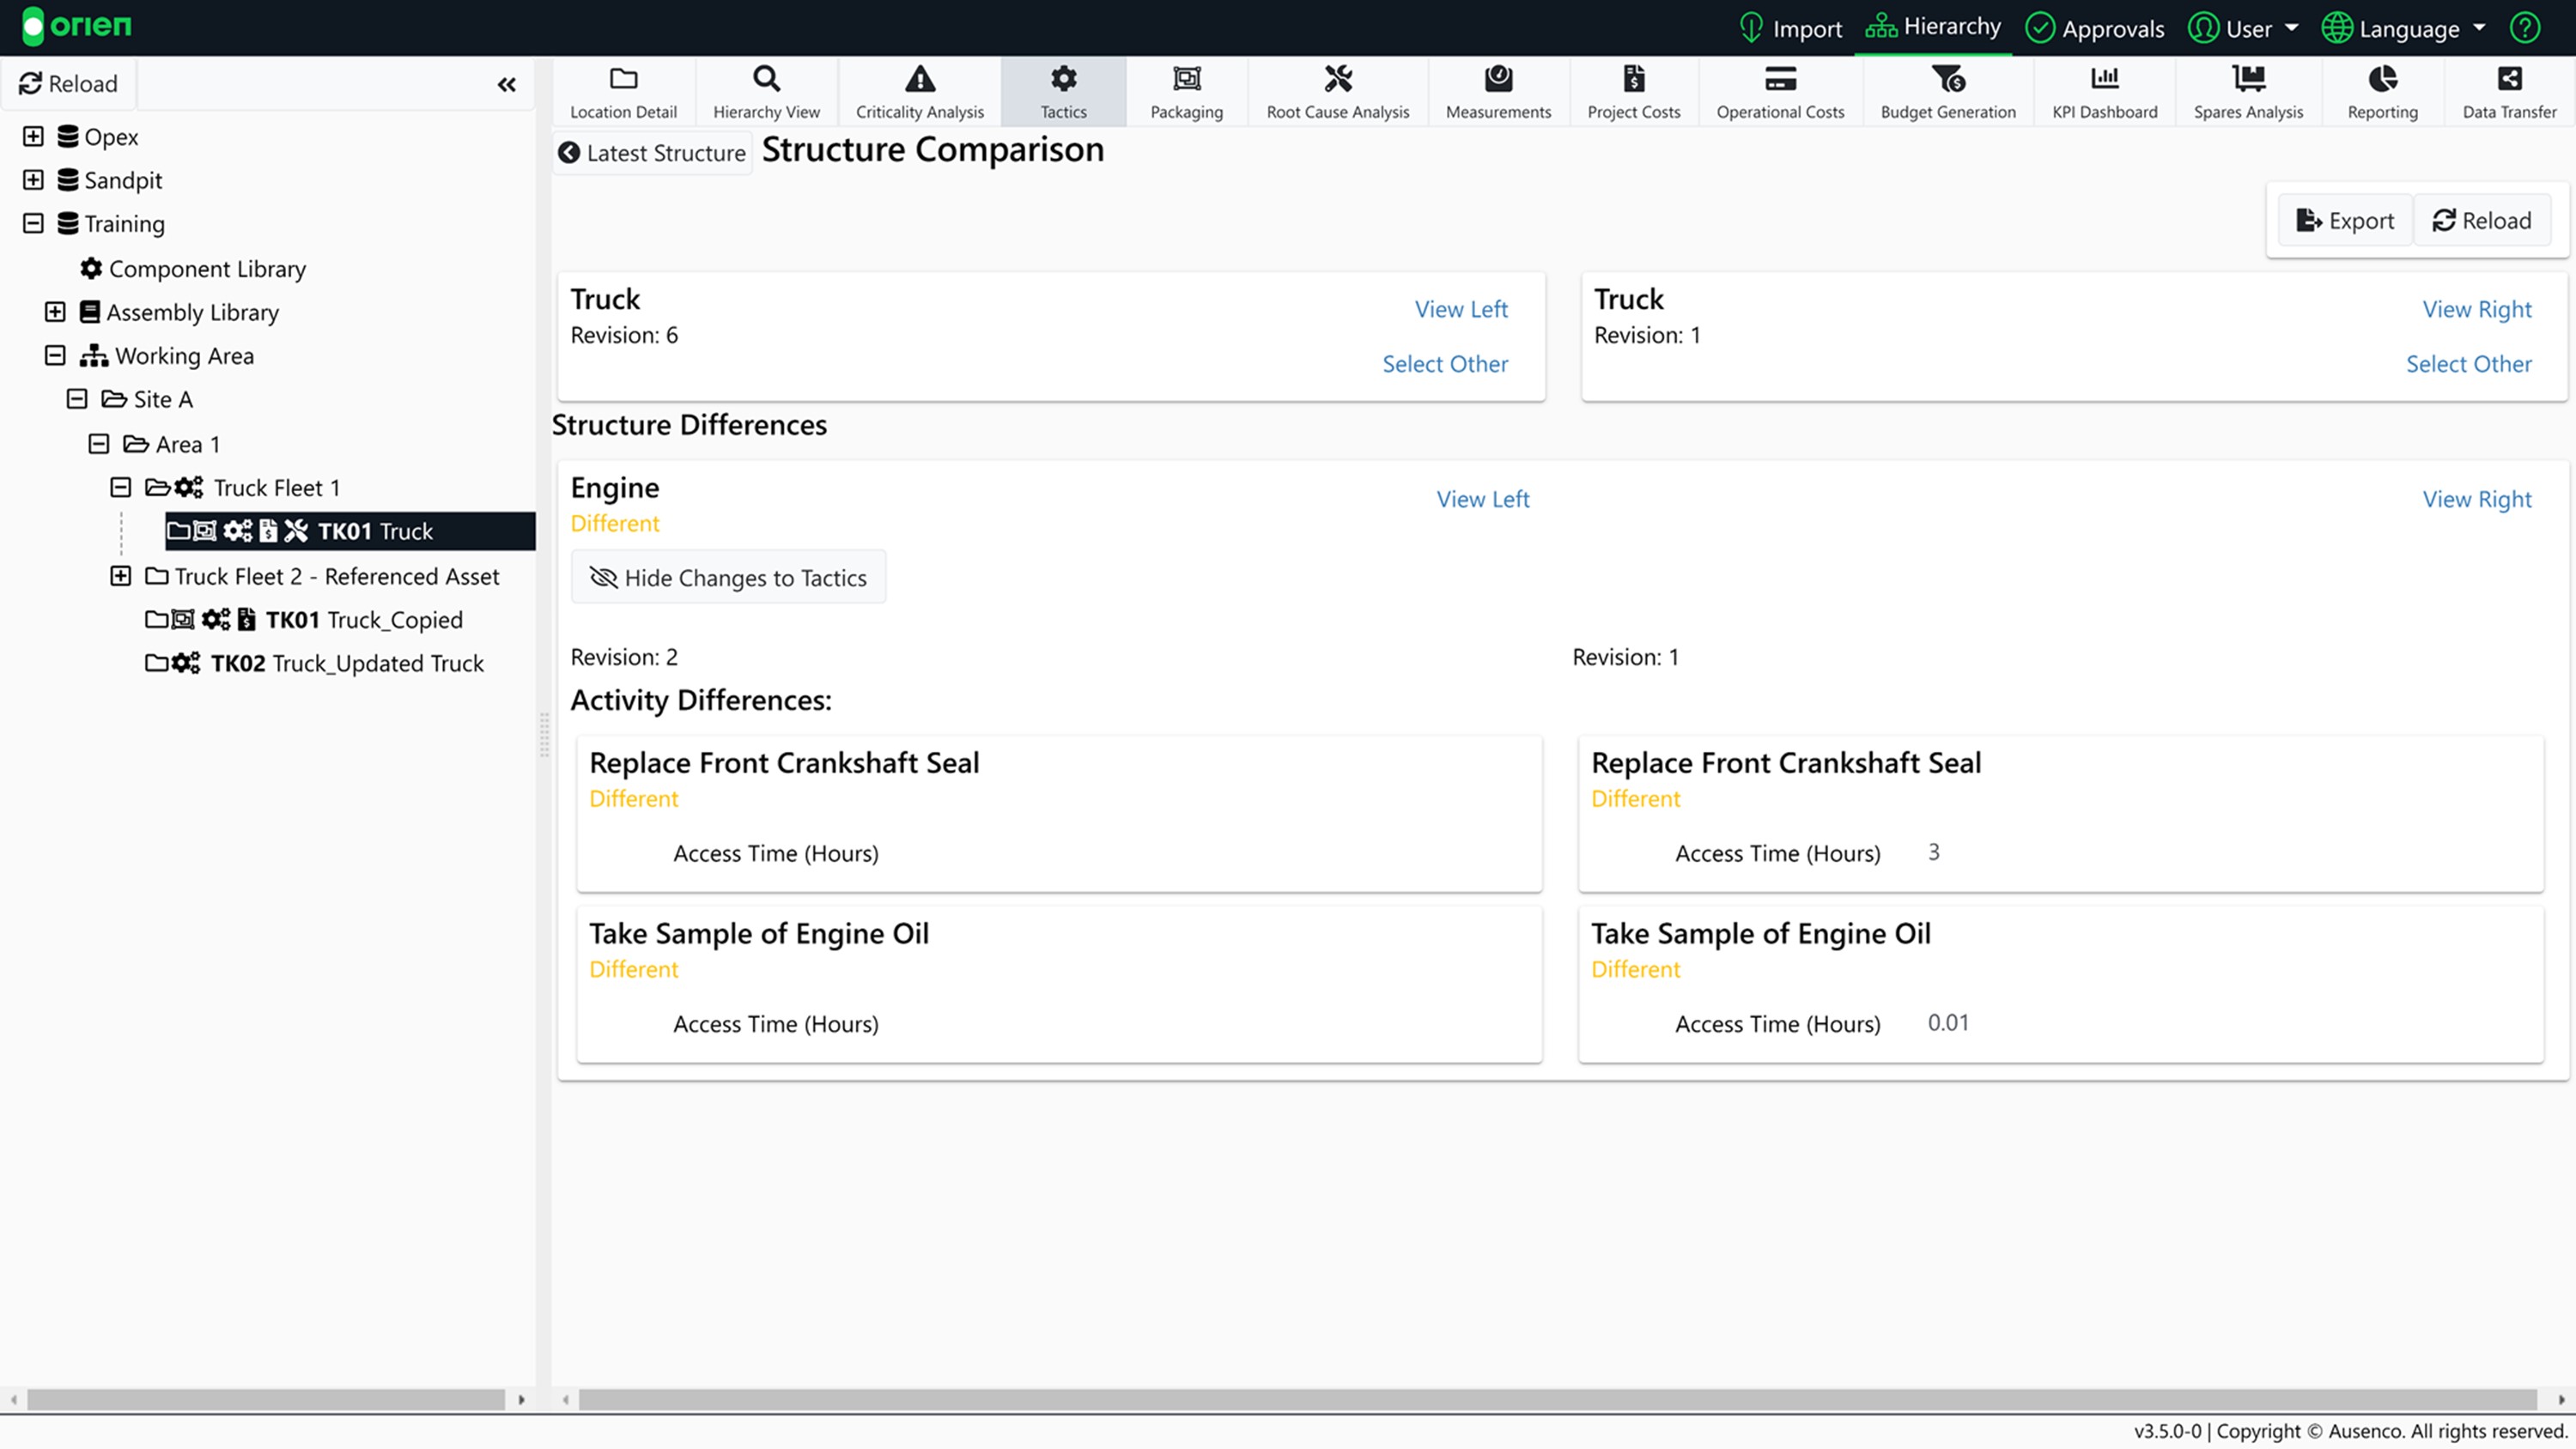Click Select Other for left Truck
The image size is (2576, 1449).
[x=1444, y=364]
